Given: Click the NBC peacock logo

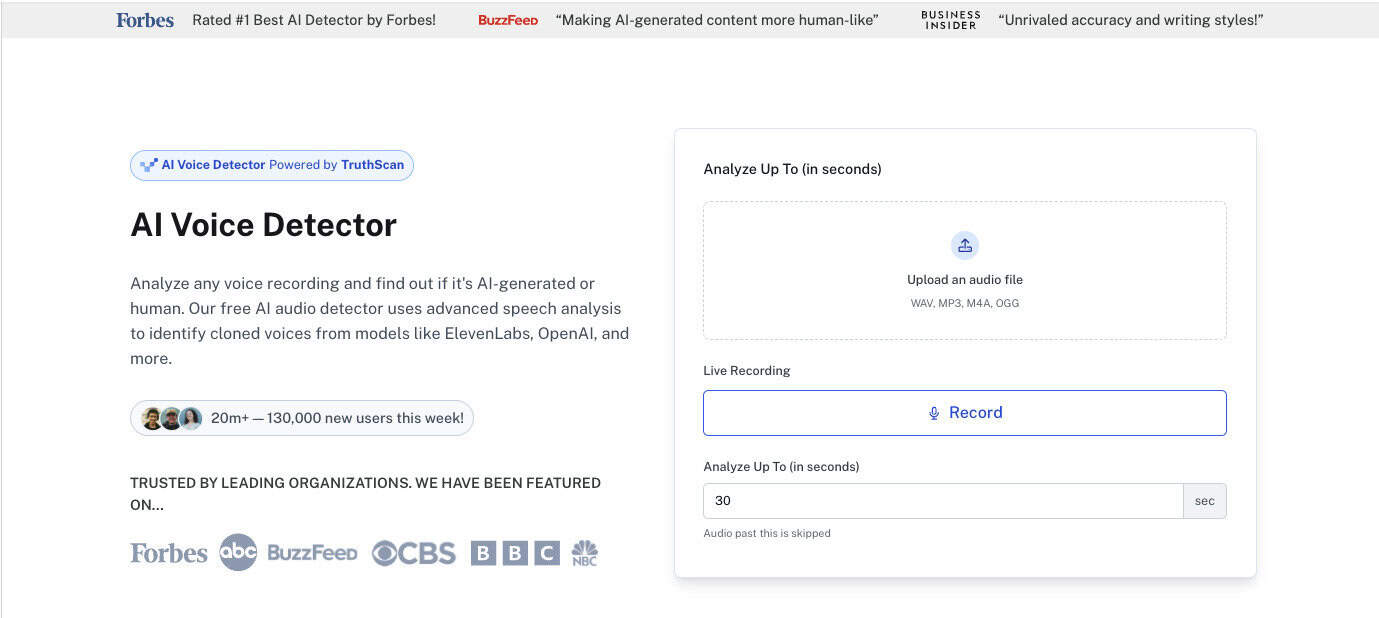Looking at the screenshot, I should (x=584, y=553).
